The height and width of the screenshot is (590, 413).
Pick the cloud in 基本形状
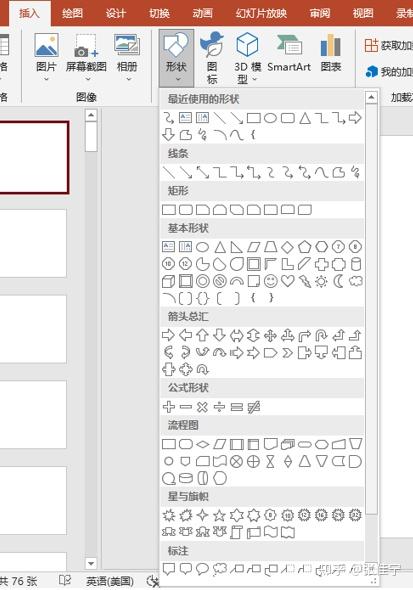pos(355,281)
